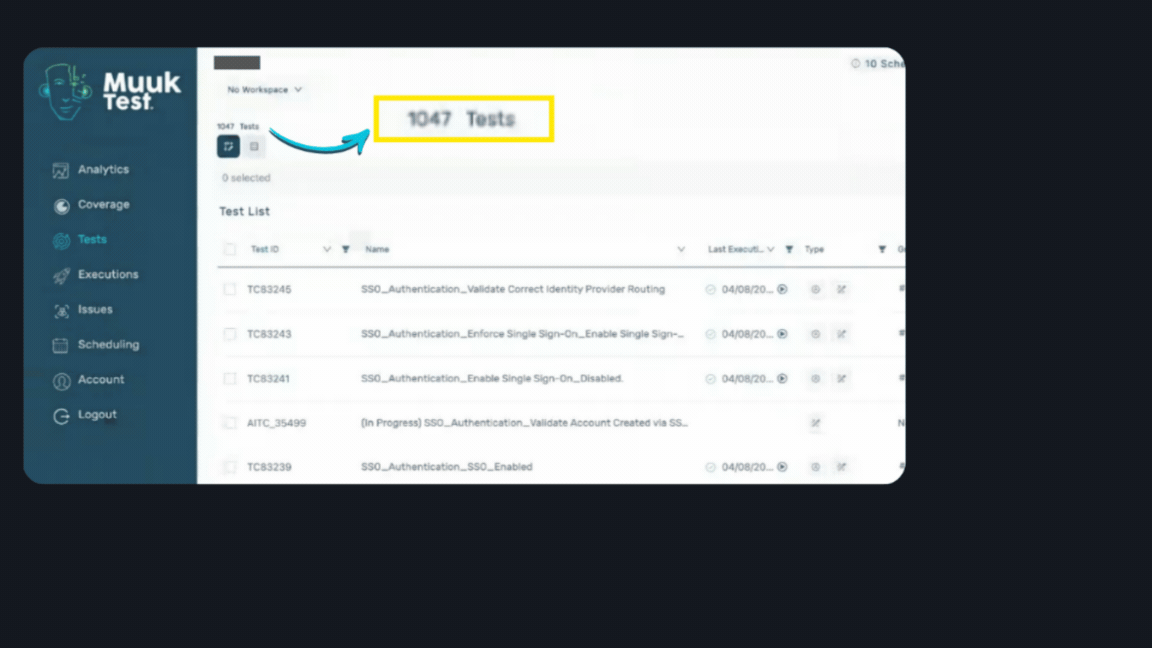The image size is (1152, 648).
Task: Select checkbox for TC83241
Action: pyautogui.click(x=230, y=378)
